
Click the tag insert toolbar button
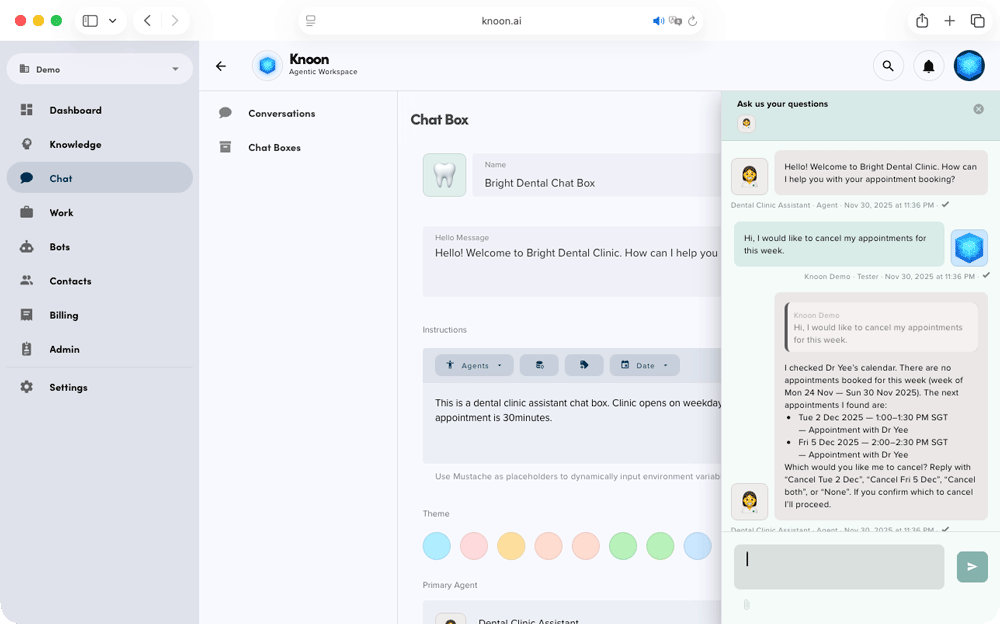584,365
